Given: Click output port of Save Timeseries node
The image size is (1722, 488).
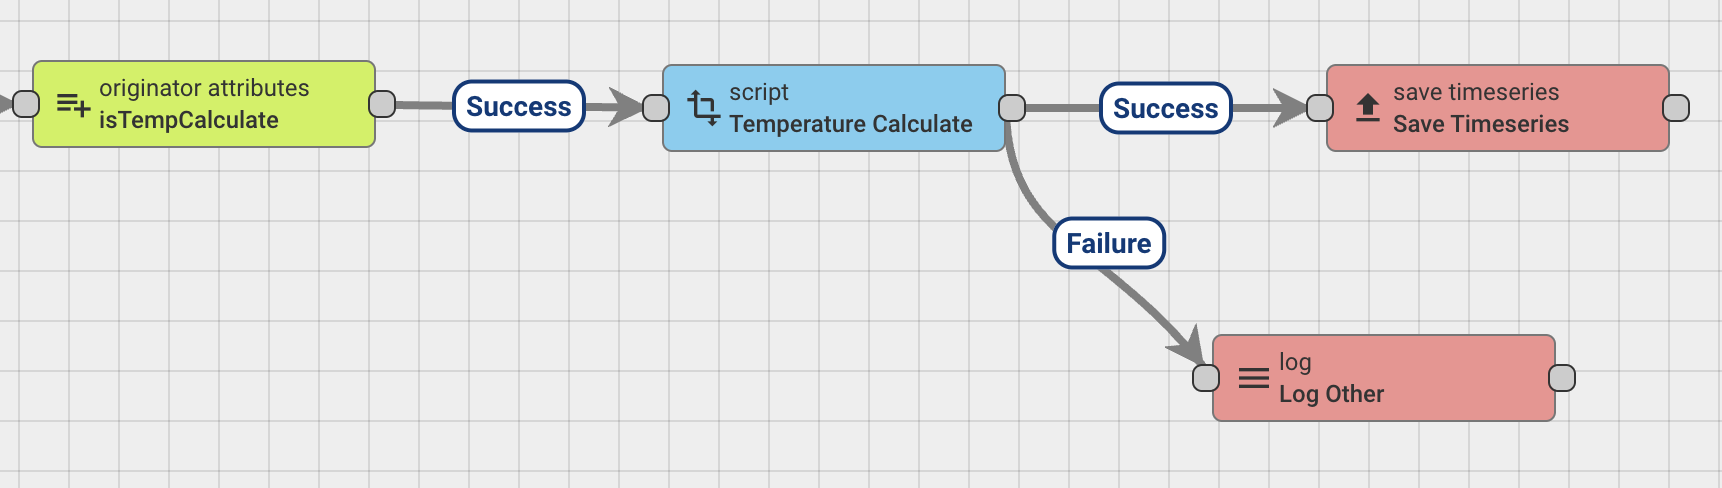Looking at the screenshot, I should (x=1676, y=107).
